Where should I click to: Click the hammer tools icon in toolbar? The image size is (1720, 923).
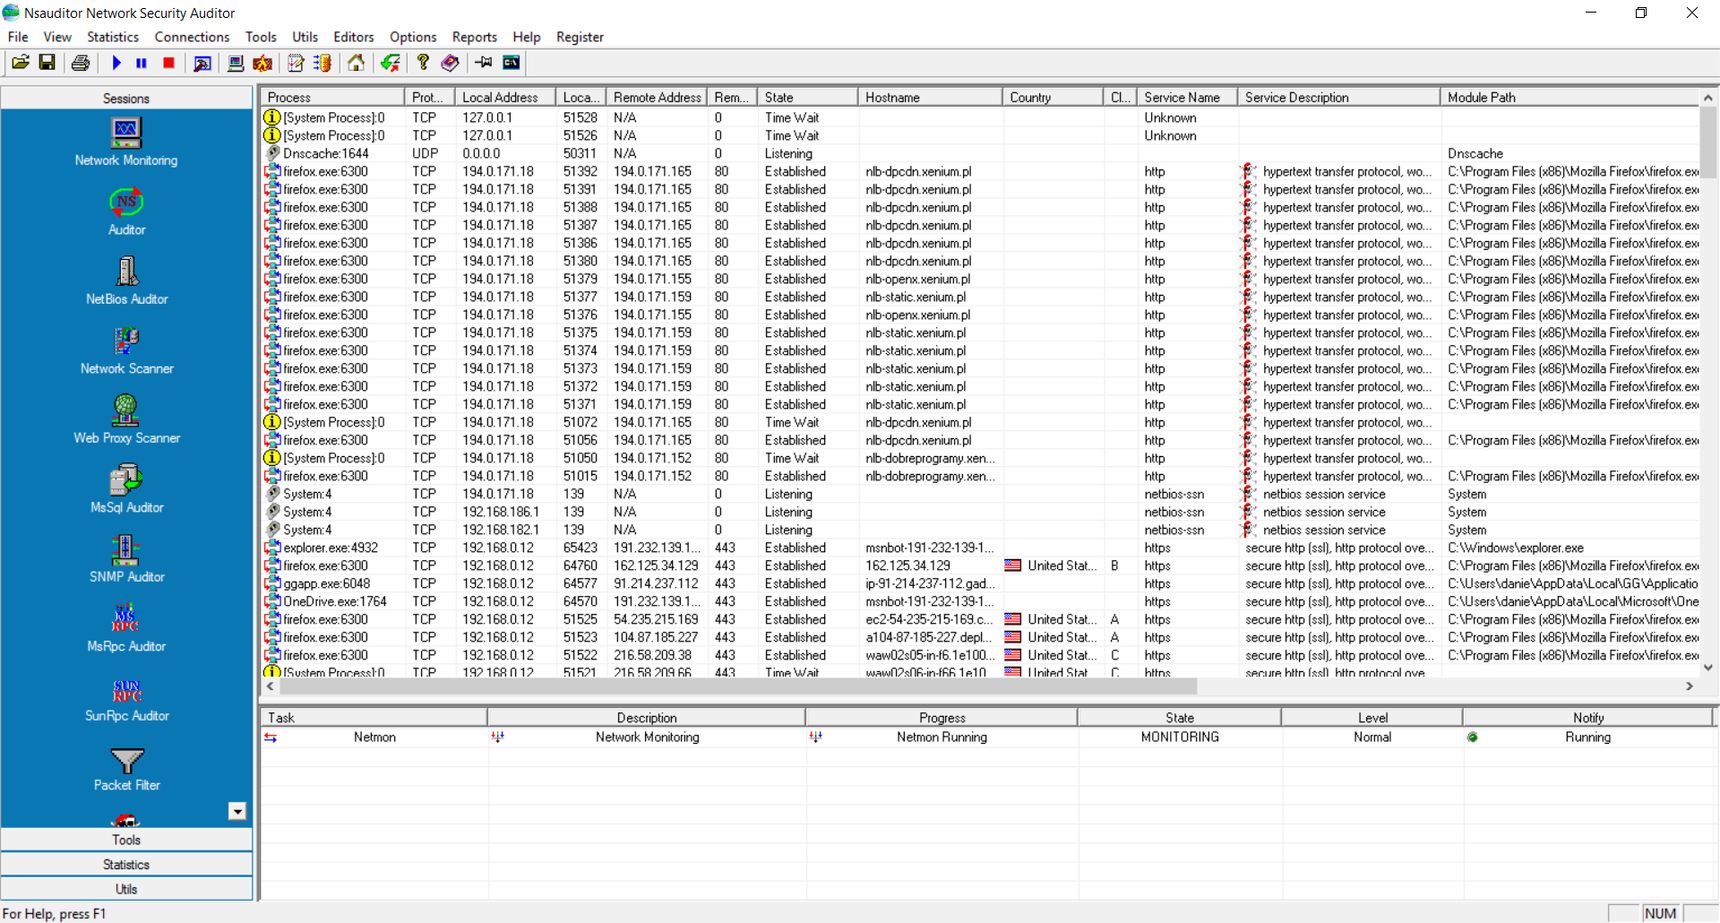202,63
